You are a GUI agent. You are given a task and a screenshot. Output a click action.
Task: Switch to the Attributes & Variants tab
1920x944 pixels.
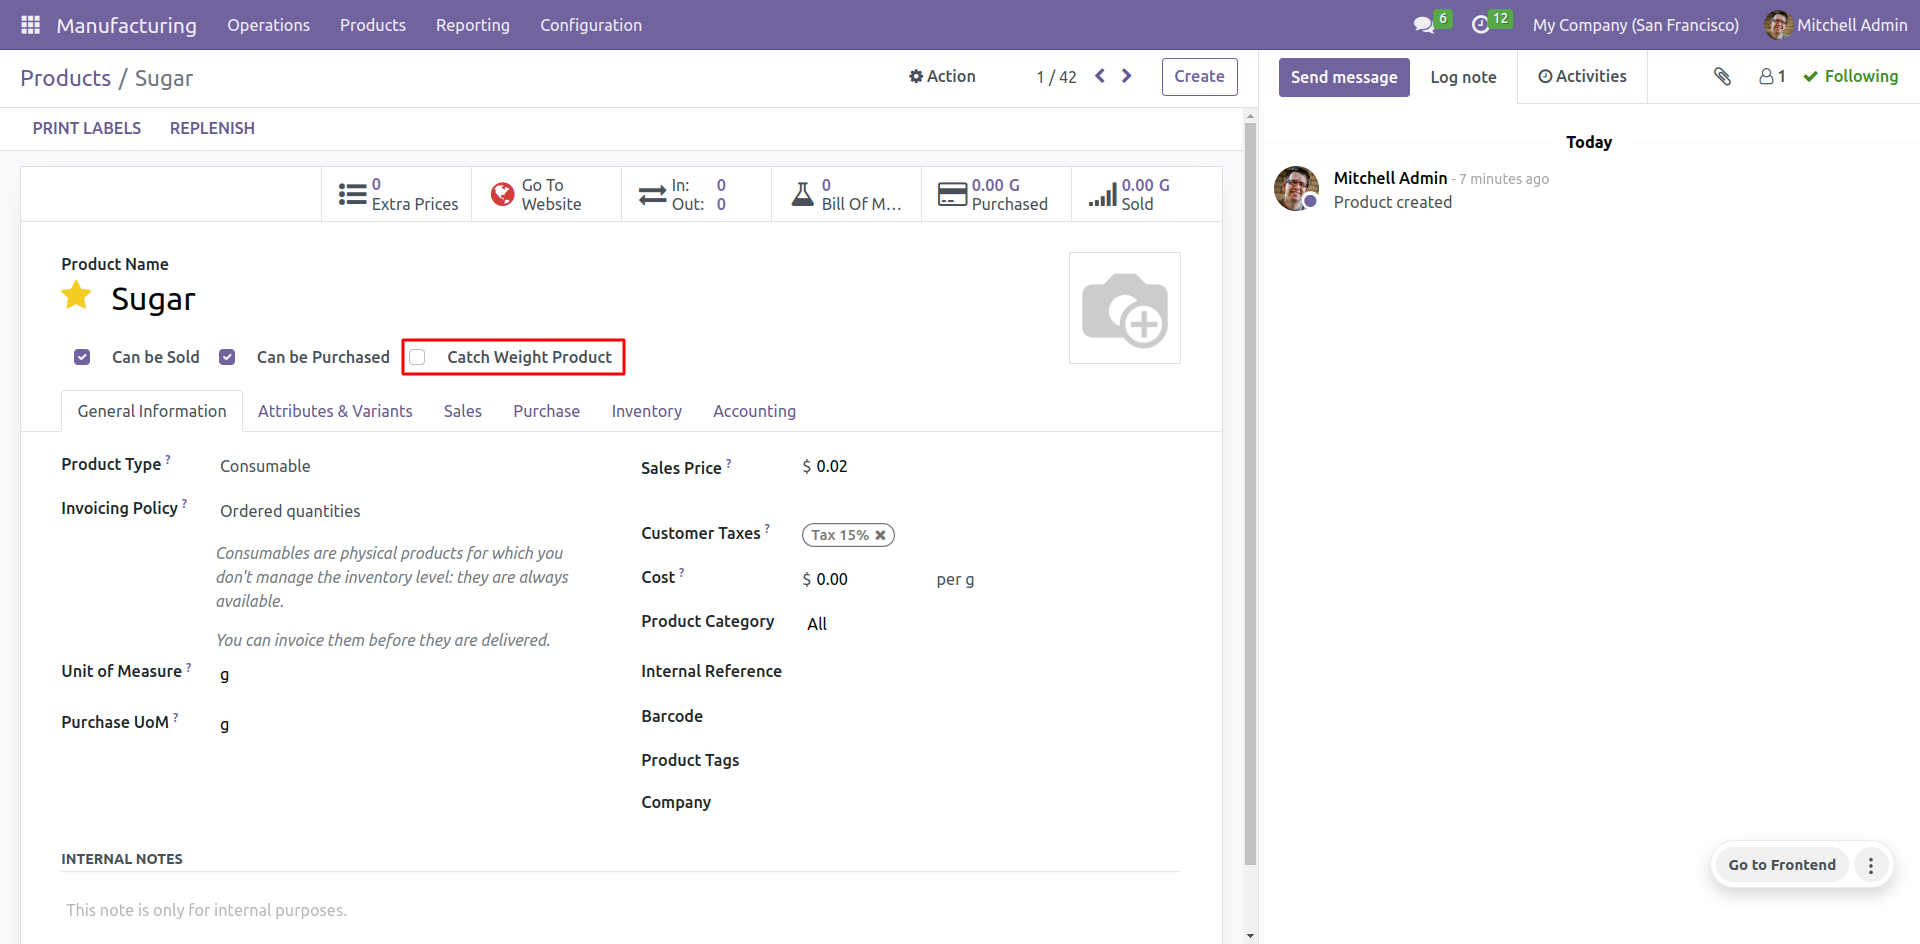(335, 411)
